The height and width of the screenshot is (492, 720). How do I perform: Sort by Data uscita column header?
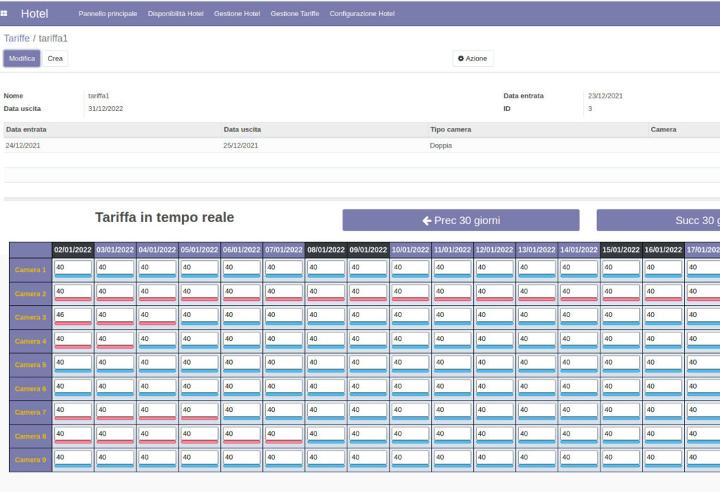pos(242,129)
